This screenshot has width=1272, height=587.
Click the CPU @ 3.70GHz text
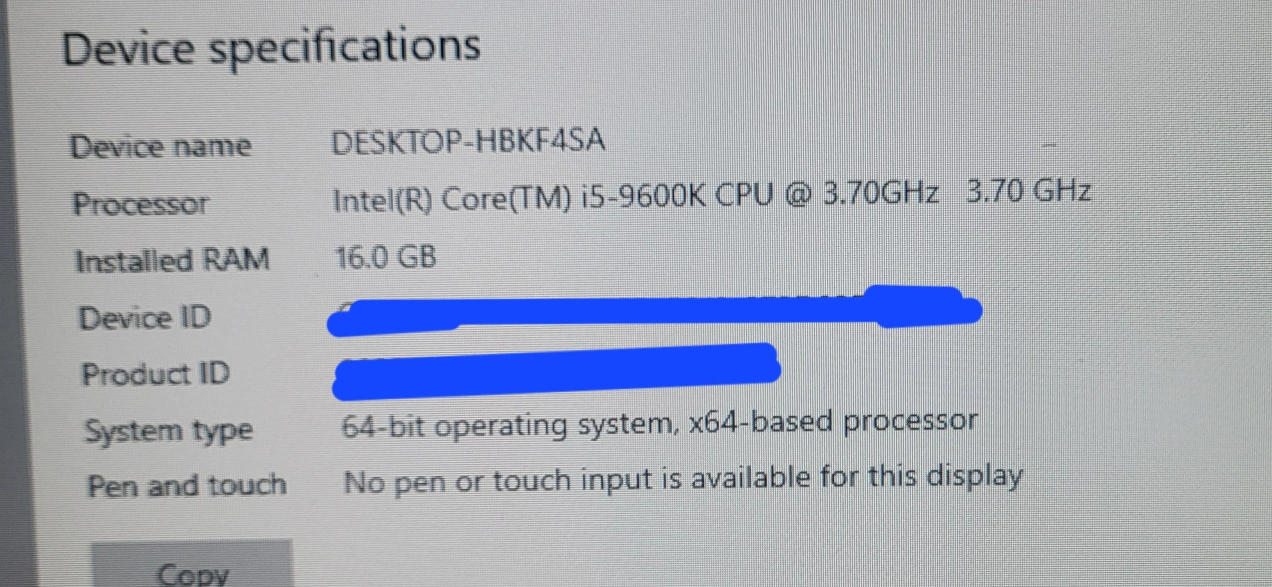[826, 193]
